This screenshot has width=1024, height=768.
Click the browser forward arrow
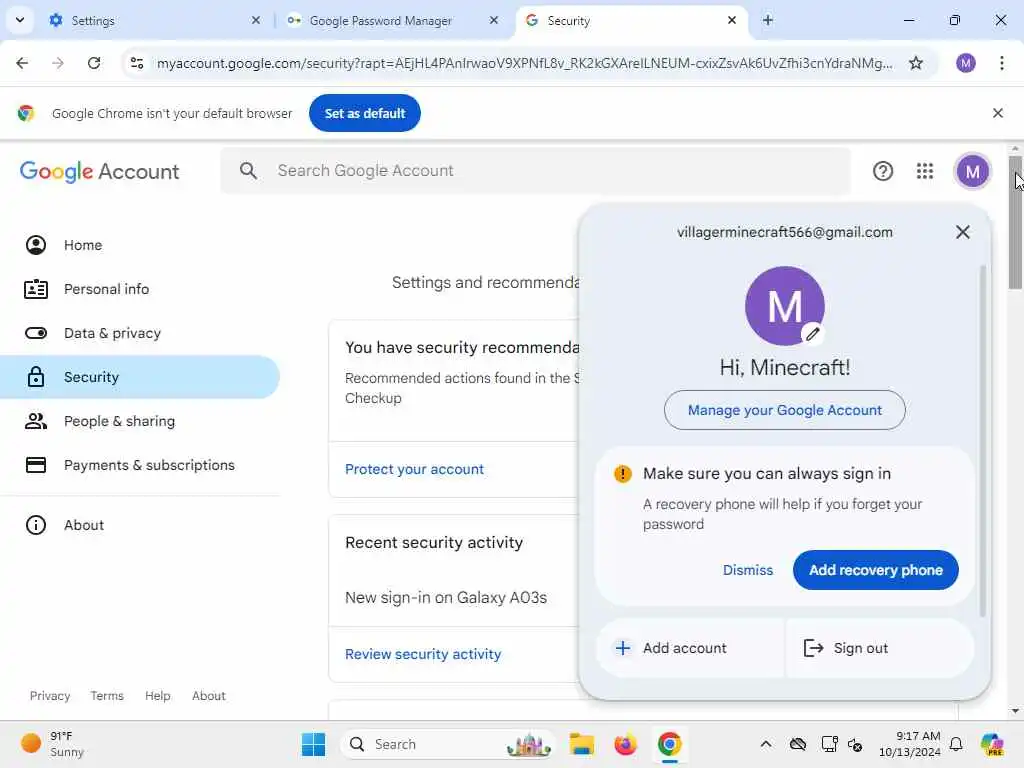point(58,63)
